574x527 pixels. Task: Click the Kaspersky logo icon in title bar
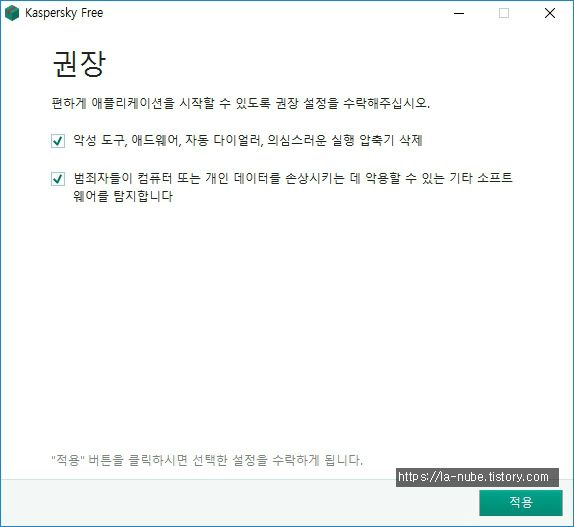[x=12, y=13]
